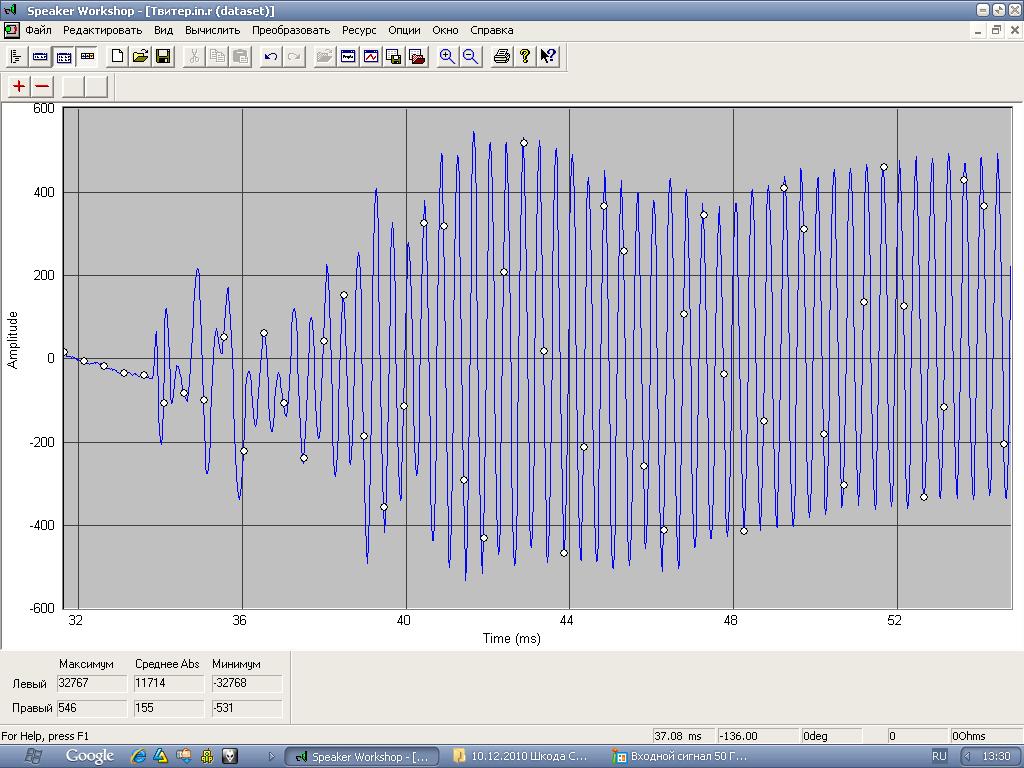Screen dimensions: 1024x768
Task: Activate the context help pointer icon
Action: tap(548, 56)
